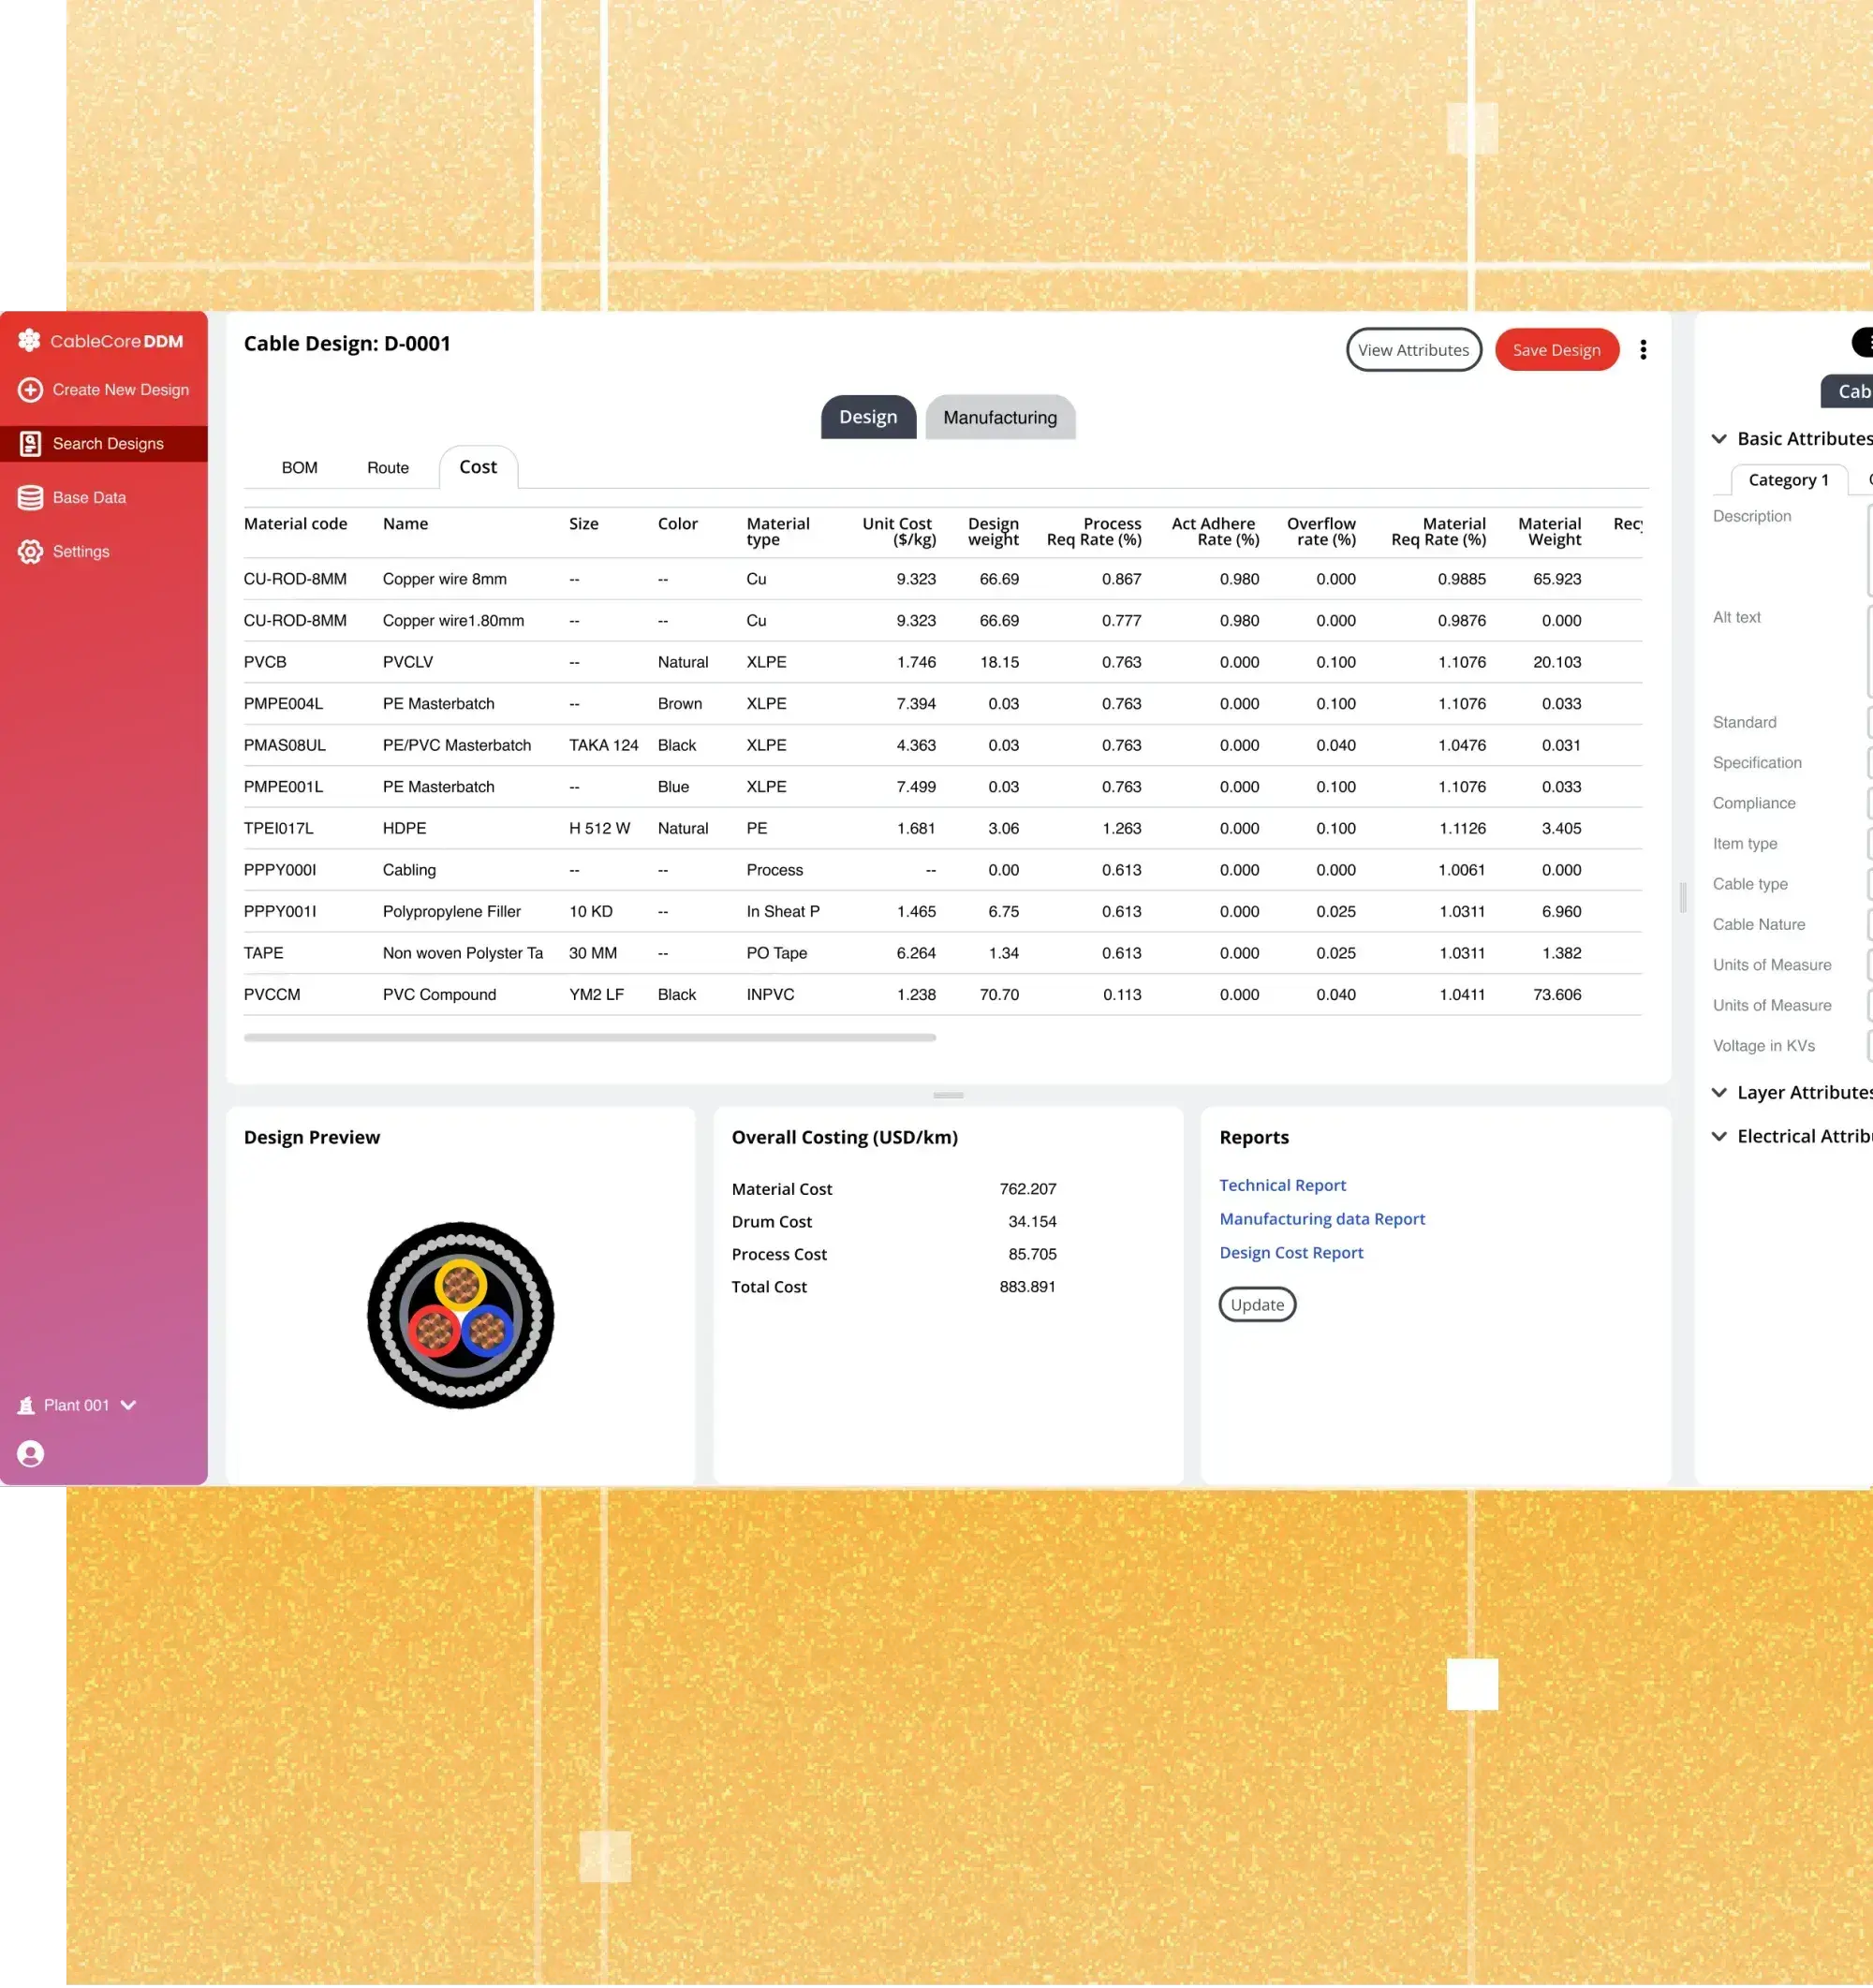Click the user profile avatar icon
Viewport: 1873px width, 1988px height.
[x=30, y=1454]
